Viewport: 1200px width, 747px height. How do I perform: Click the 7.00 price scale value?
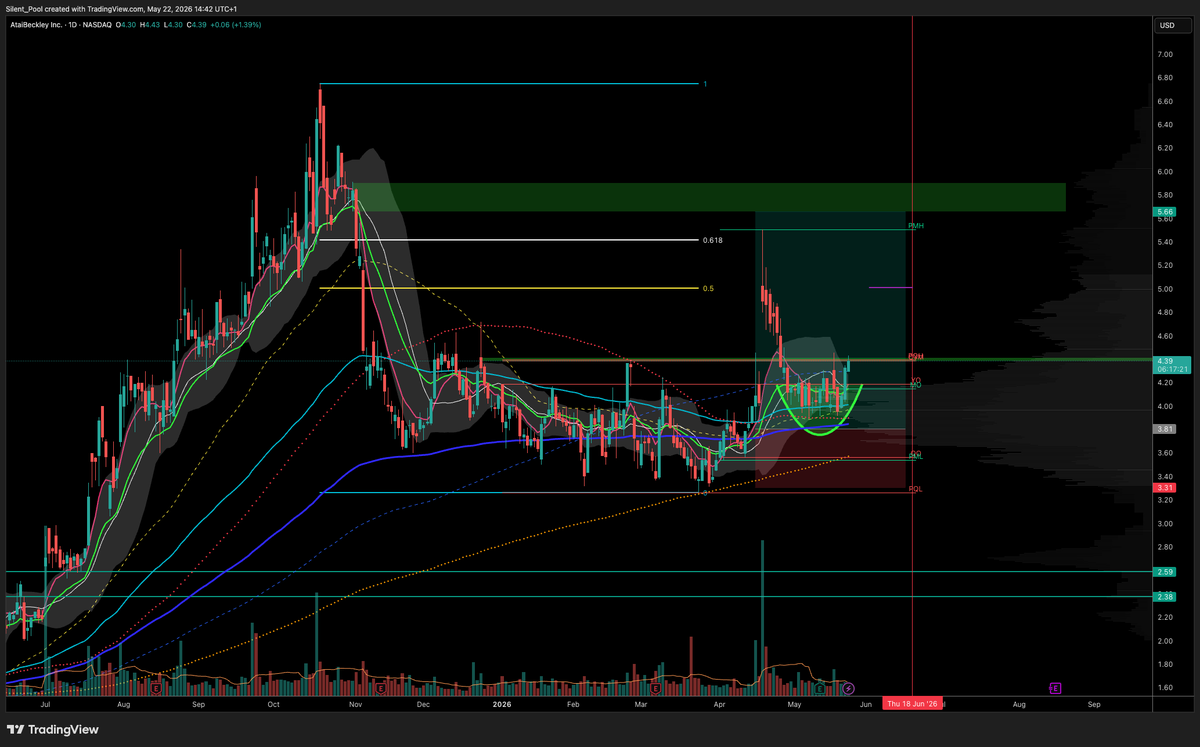point(1166,54)
